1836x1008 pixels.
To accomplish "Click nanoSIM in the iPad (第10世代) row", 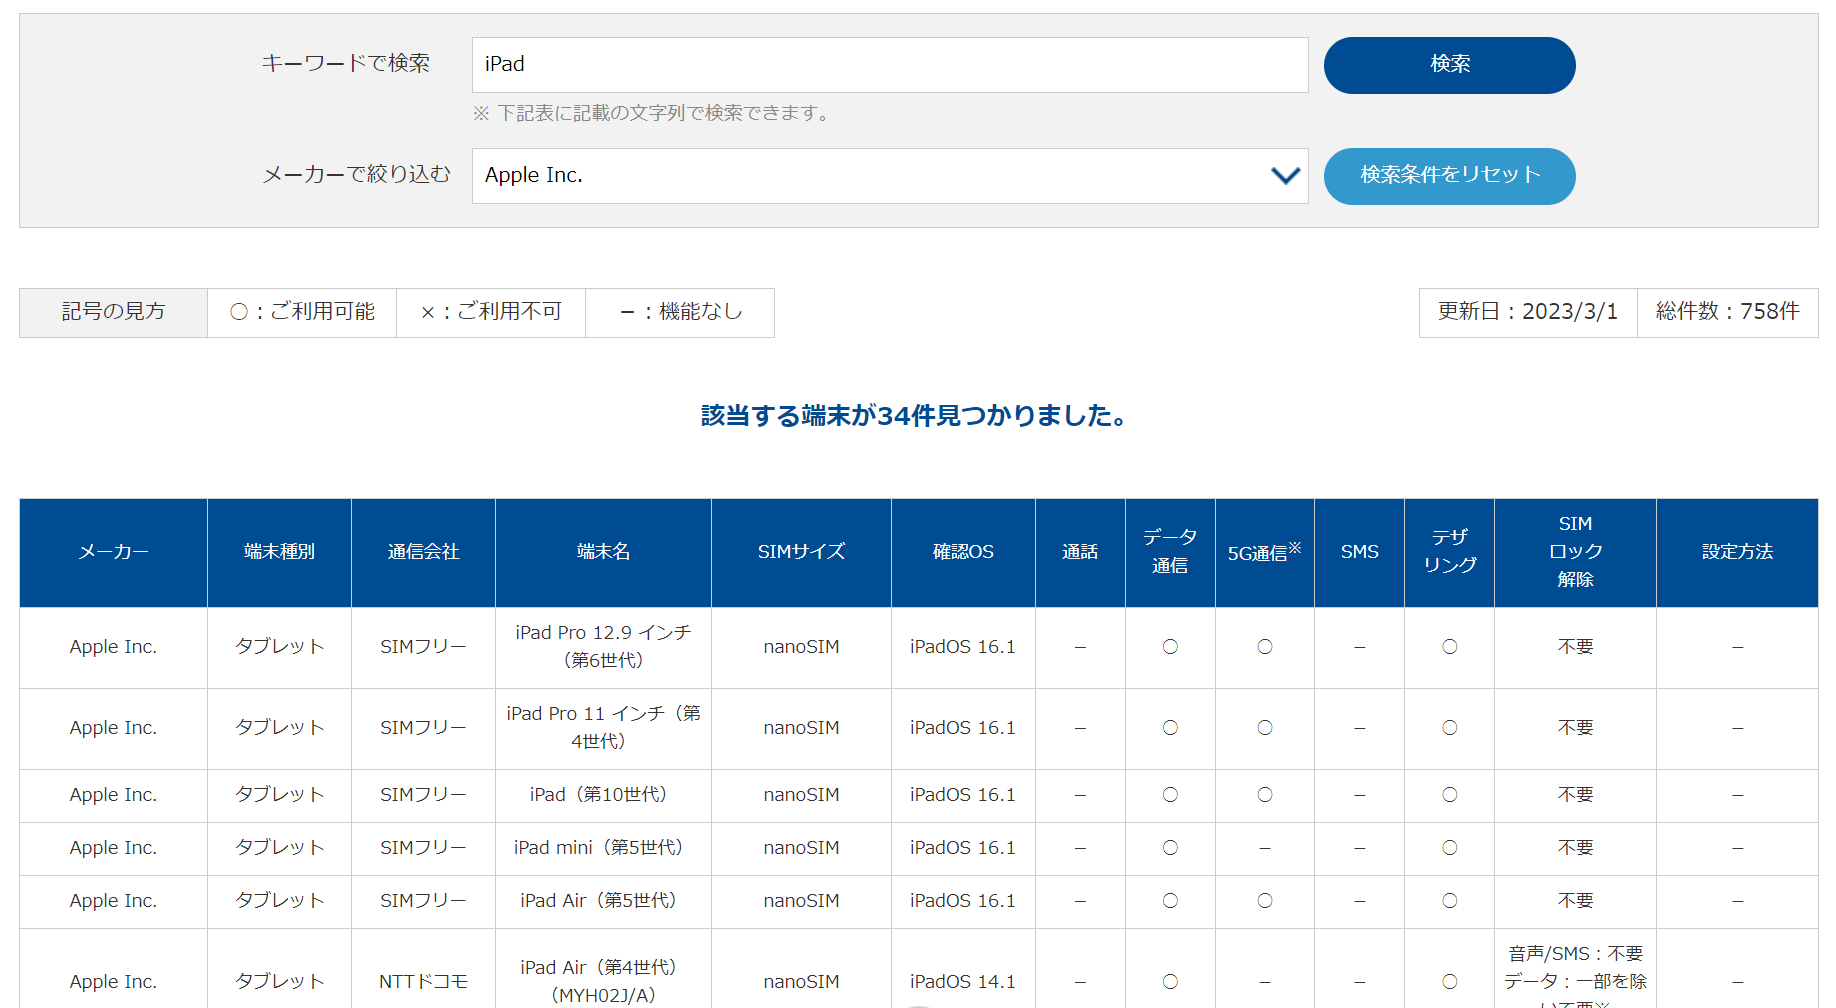I will pos(801,795).
